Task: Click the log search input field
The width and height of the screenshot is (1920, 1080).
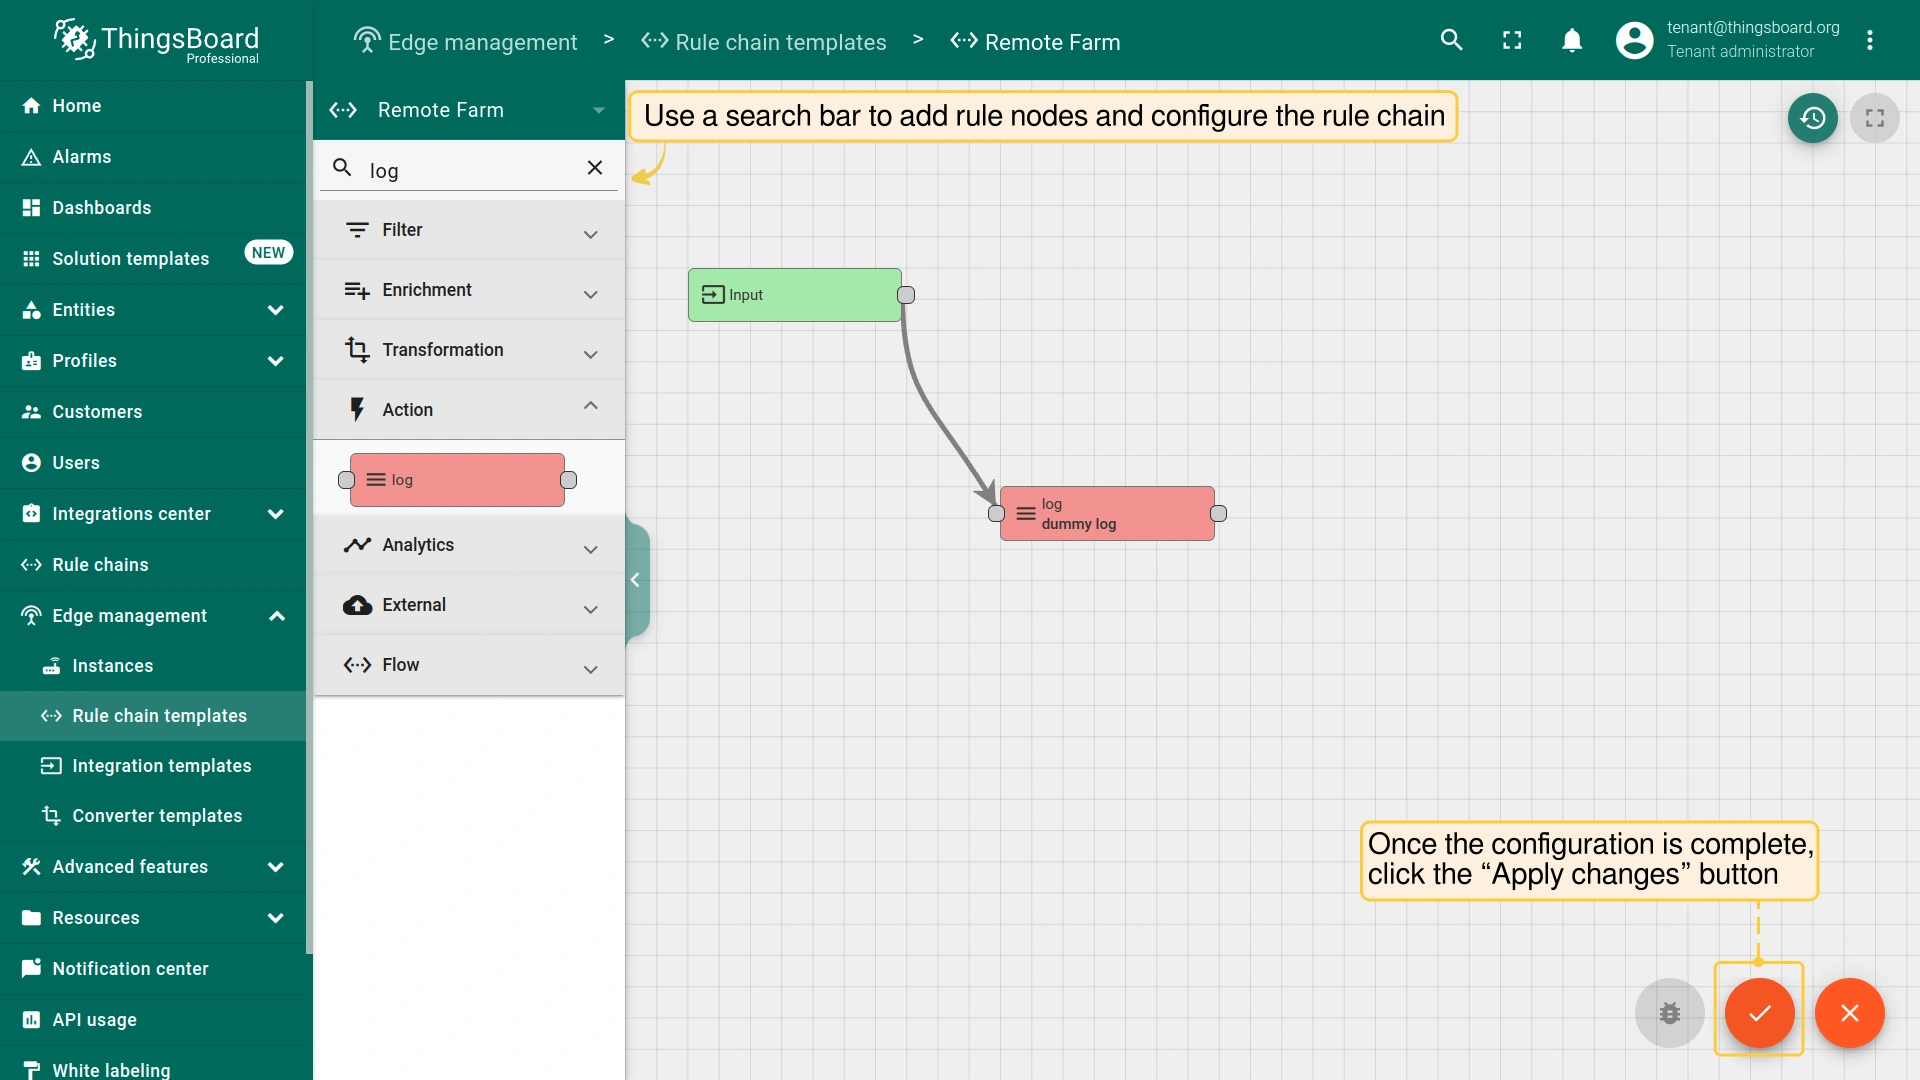Action: (x=470, y=171)
